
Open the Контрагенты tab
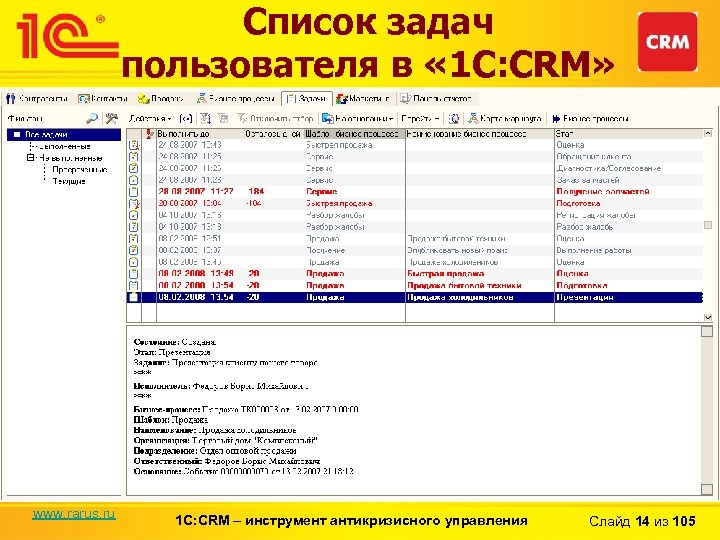[x=37, y=98]
